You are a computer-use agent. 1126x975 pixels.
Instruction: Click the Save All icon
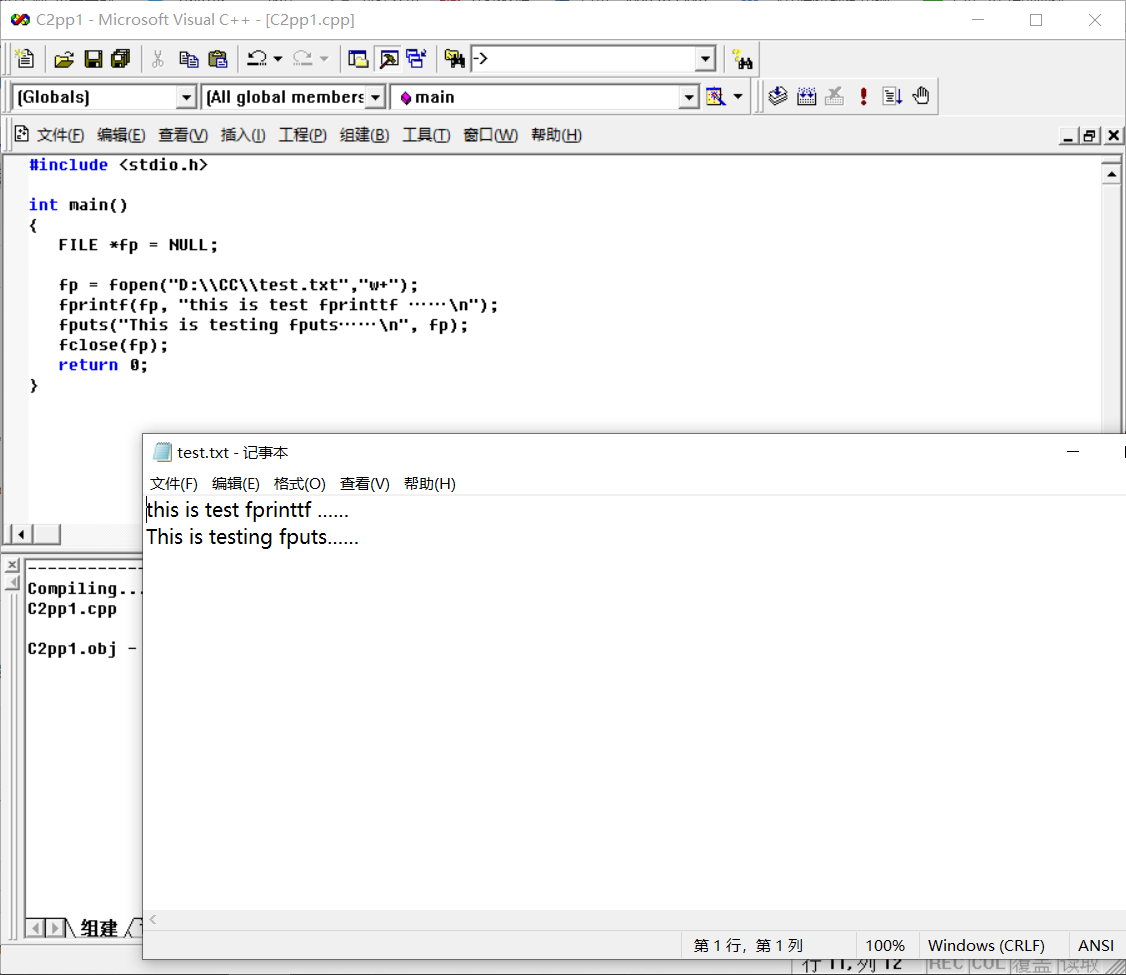coord(121,59)
